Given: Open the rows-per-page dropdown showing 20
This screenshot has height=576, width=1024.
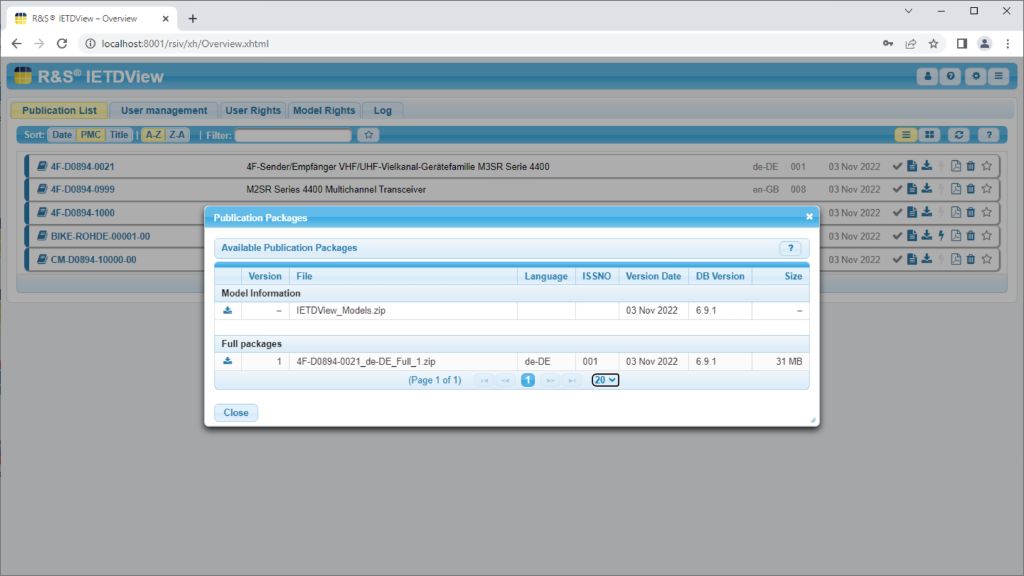Looking at the screenshot, I should click(605, 380).
